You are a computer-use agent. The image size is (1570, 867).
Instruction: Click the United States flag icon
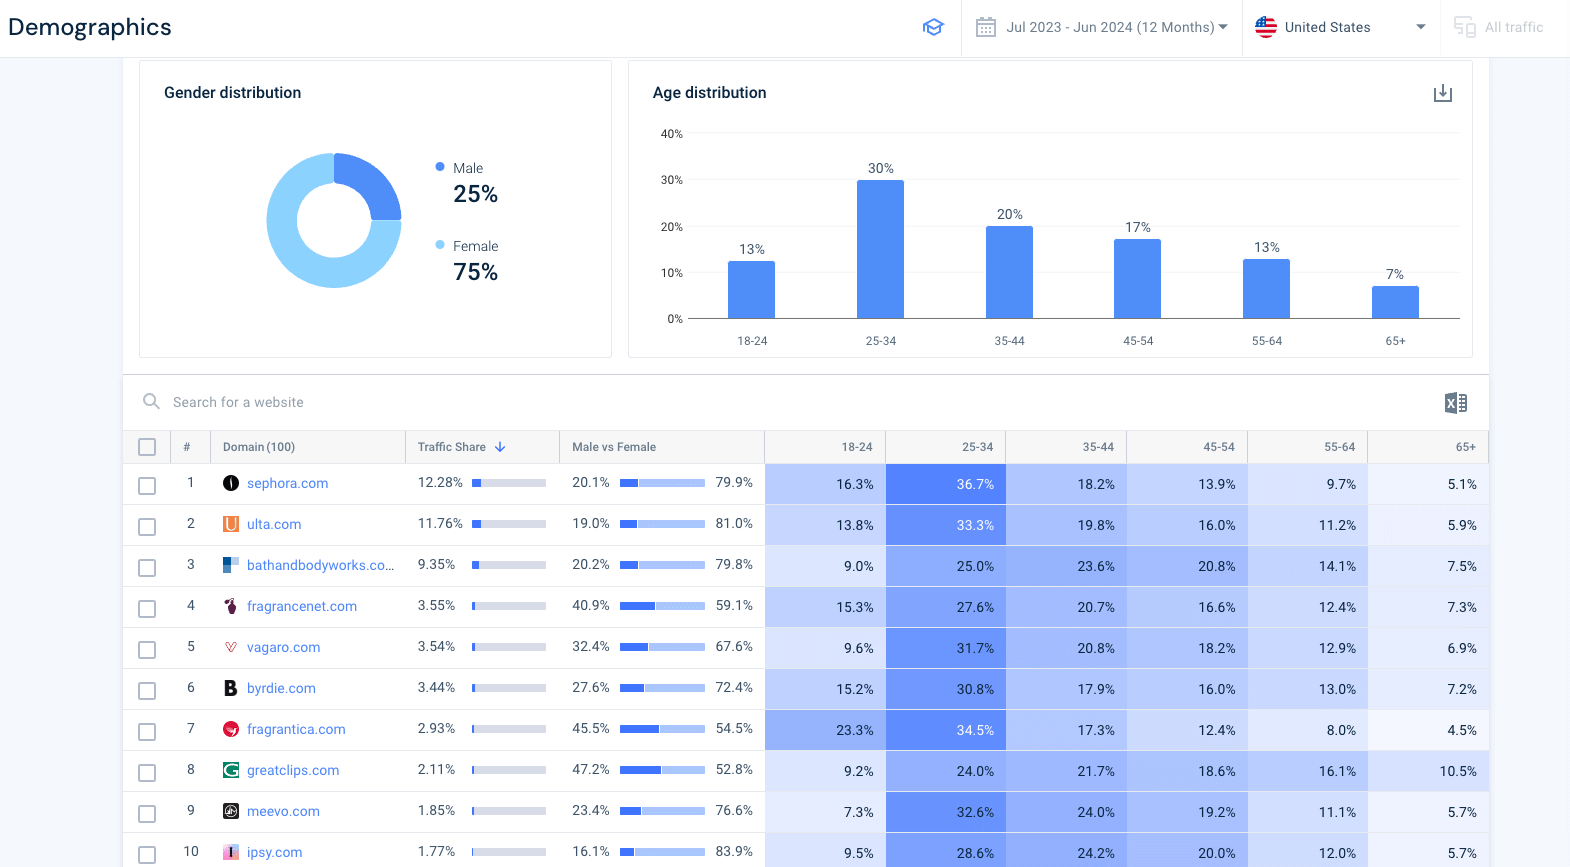coord(1266,27)
